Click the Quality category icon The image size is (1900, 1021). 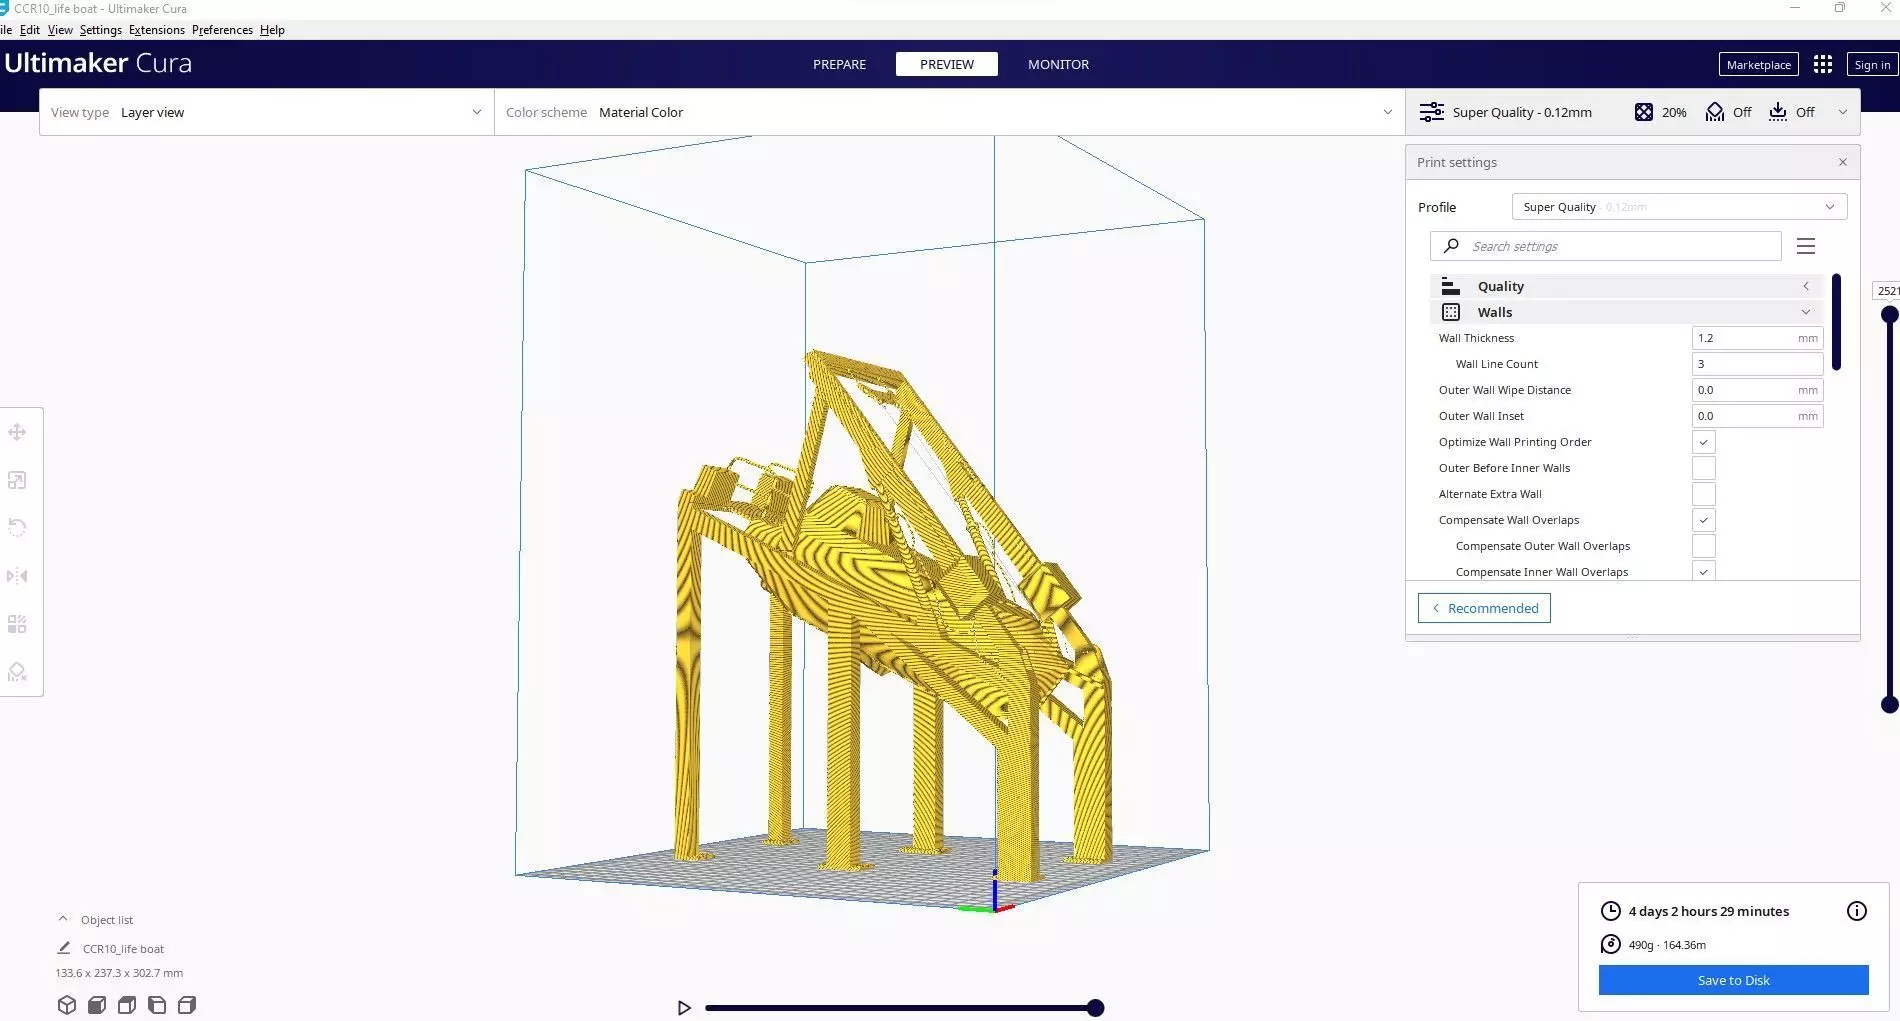1451,286
